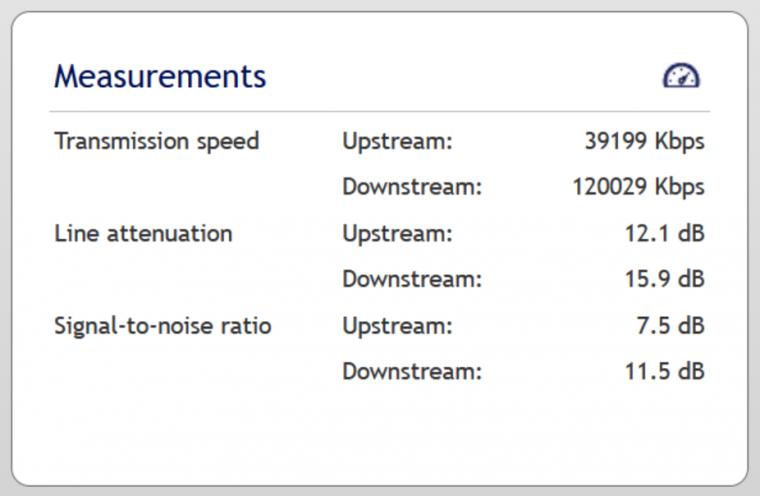This screenshot has height=496, width=760.
Task: Click the speedometer gauge icon
Action: pyautogui.click(x=681, y=76)
